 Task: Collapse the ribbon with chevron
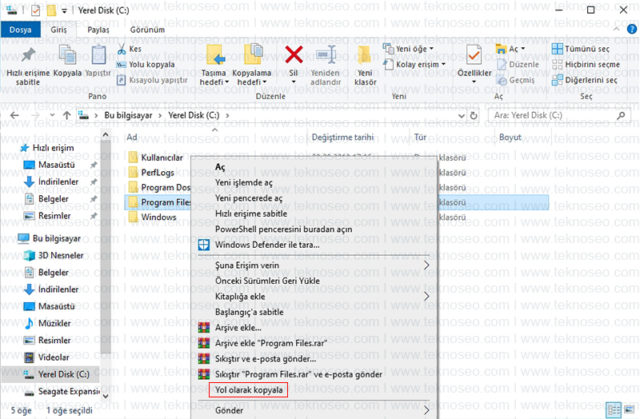click(x=616, y=29)
